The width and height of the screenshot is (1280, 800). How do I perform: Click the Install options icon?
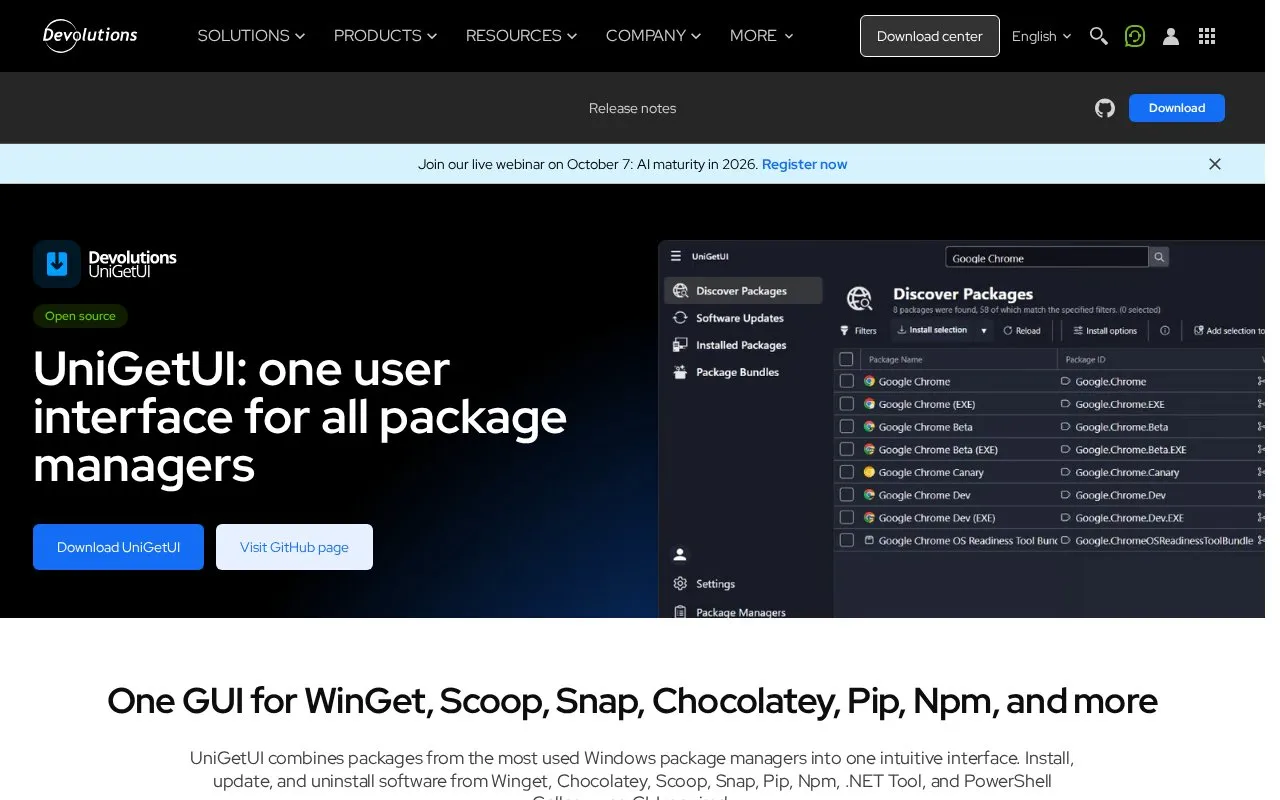(x=1078, y=331)
